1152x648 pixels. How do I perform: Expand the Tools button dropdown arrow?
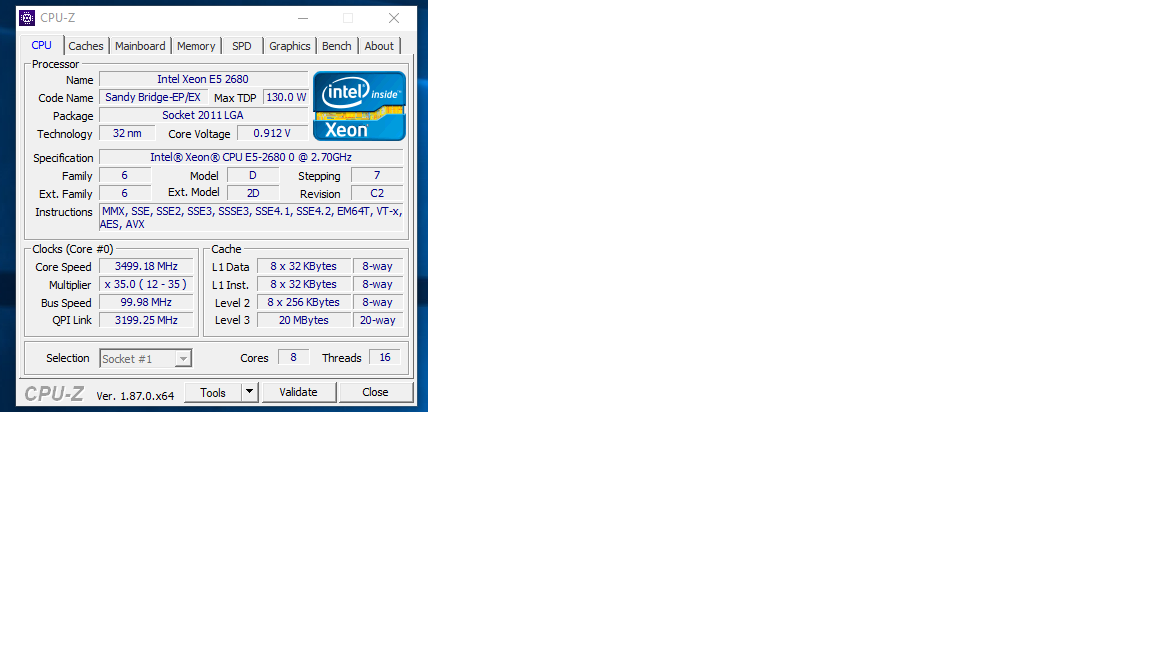pos(250,392)
